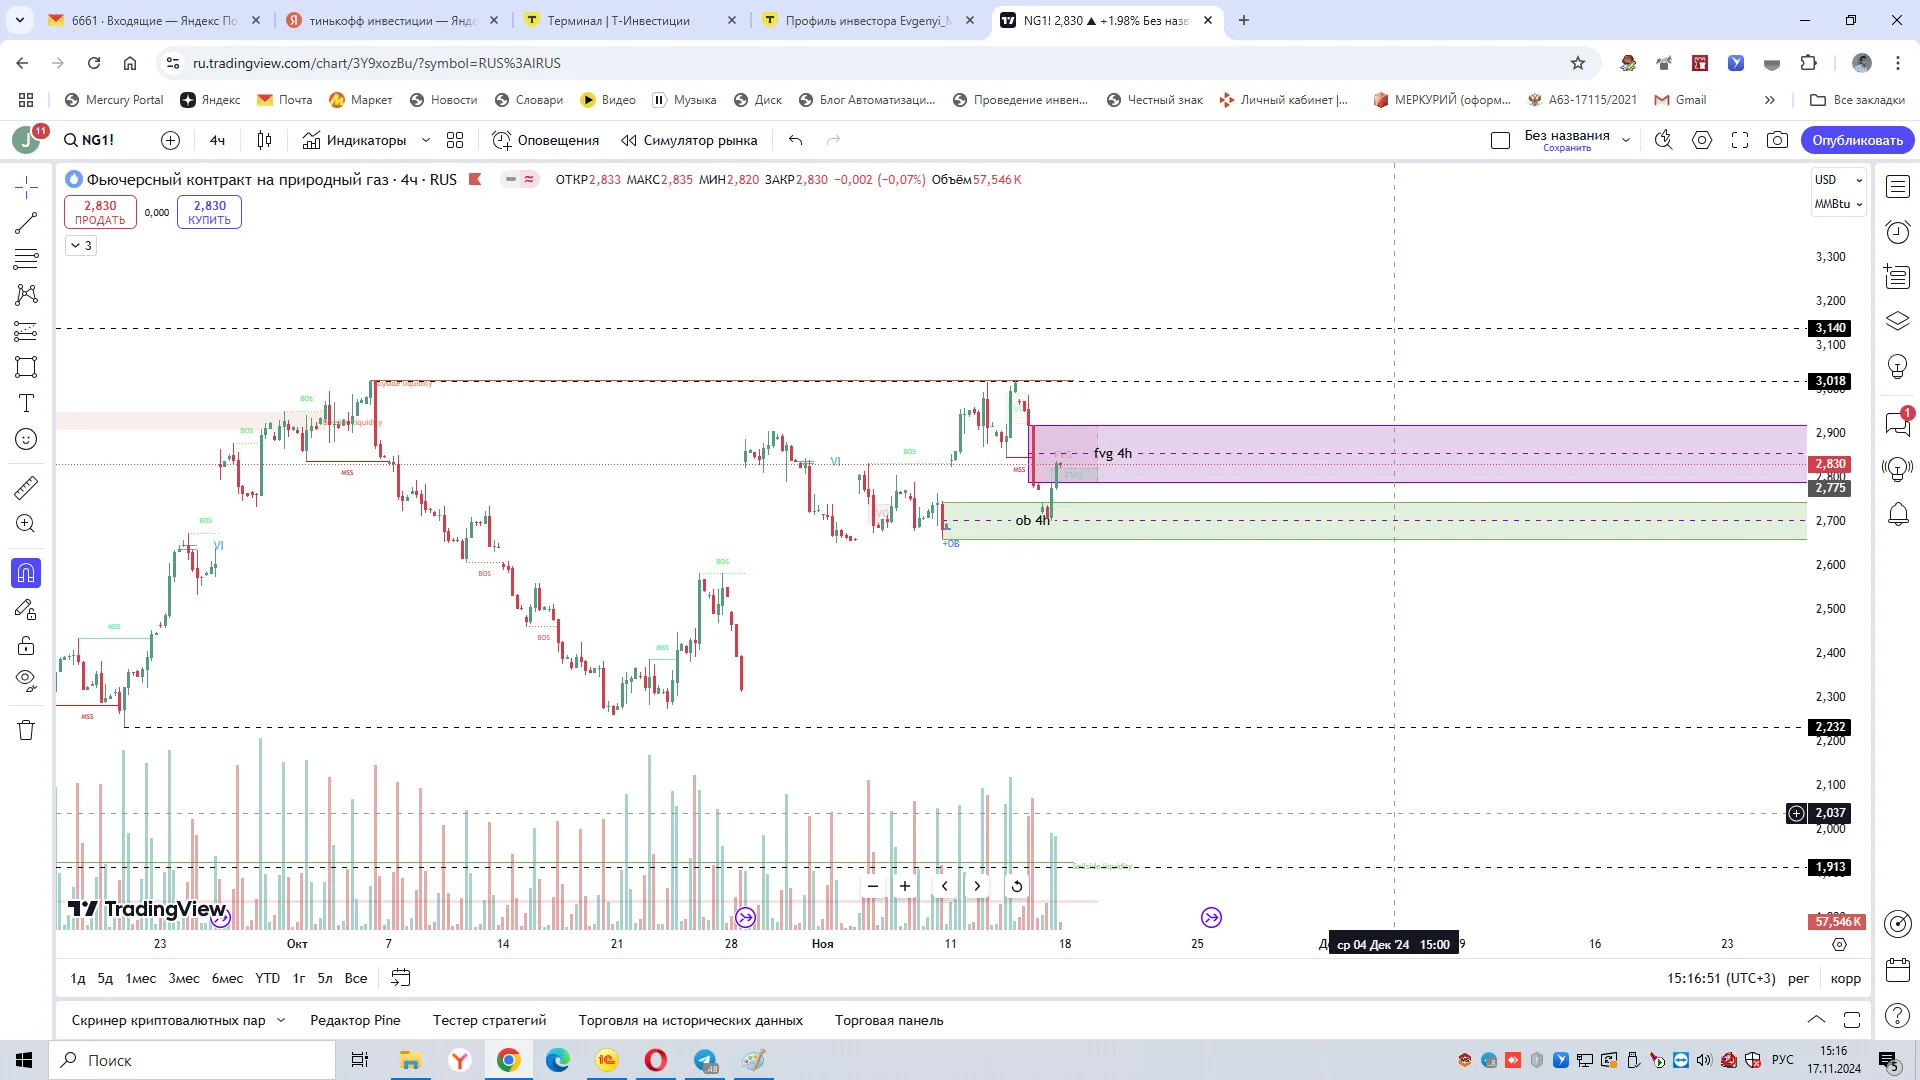Screen dimensions: 1920x1080
Task: Open the Редактор Pine tab
Action: click(x=355, y=1020)
